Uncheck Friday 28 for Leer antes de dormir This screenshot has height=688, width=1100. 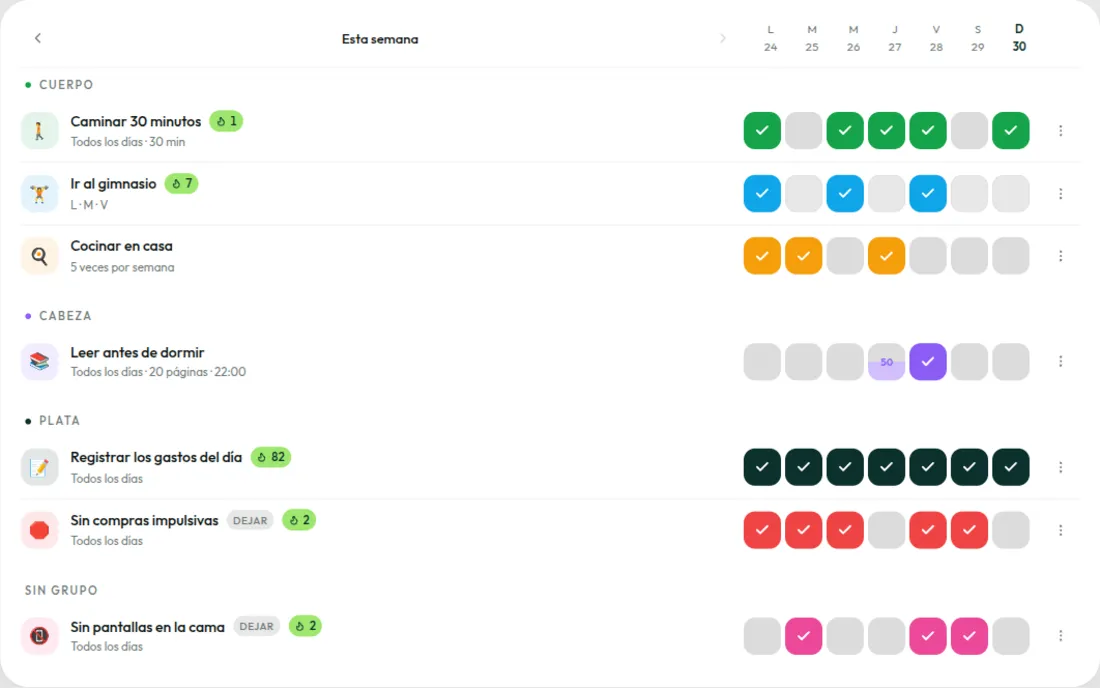click(x=928, y=361)
